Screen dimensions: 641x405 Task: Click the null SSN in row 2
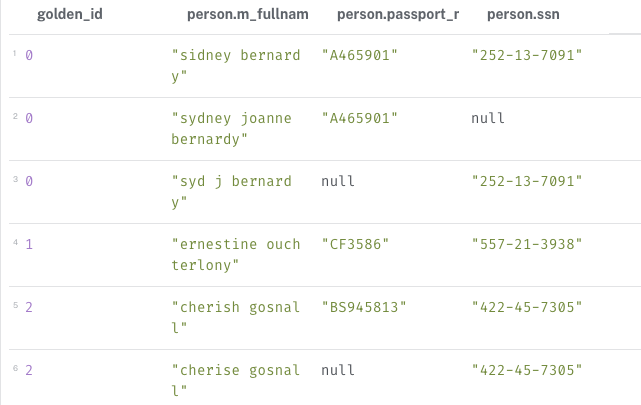pos(488,118)
